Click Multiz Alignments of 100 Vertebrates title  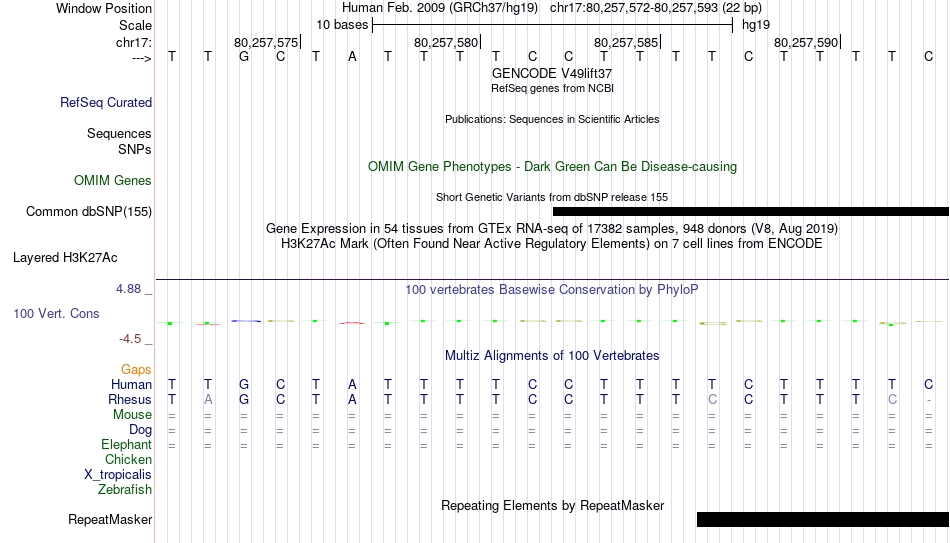point(552,356)
